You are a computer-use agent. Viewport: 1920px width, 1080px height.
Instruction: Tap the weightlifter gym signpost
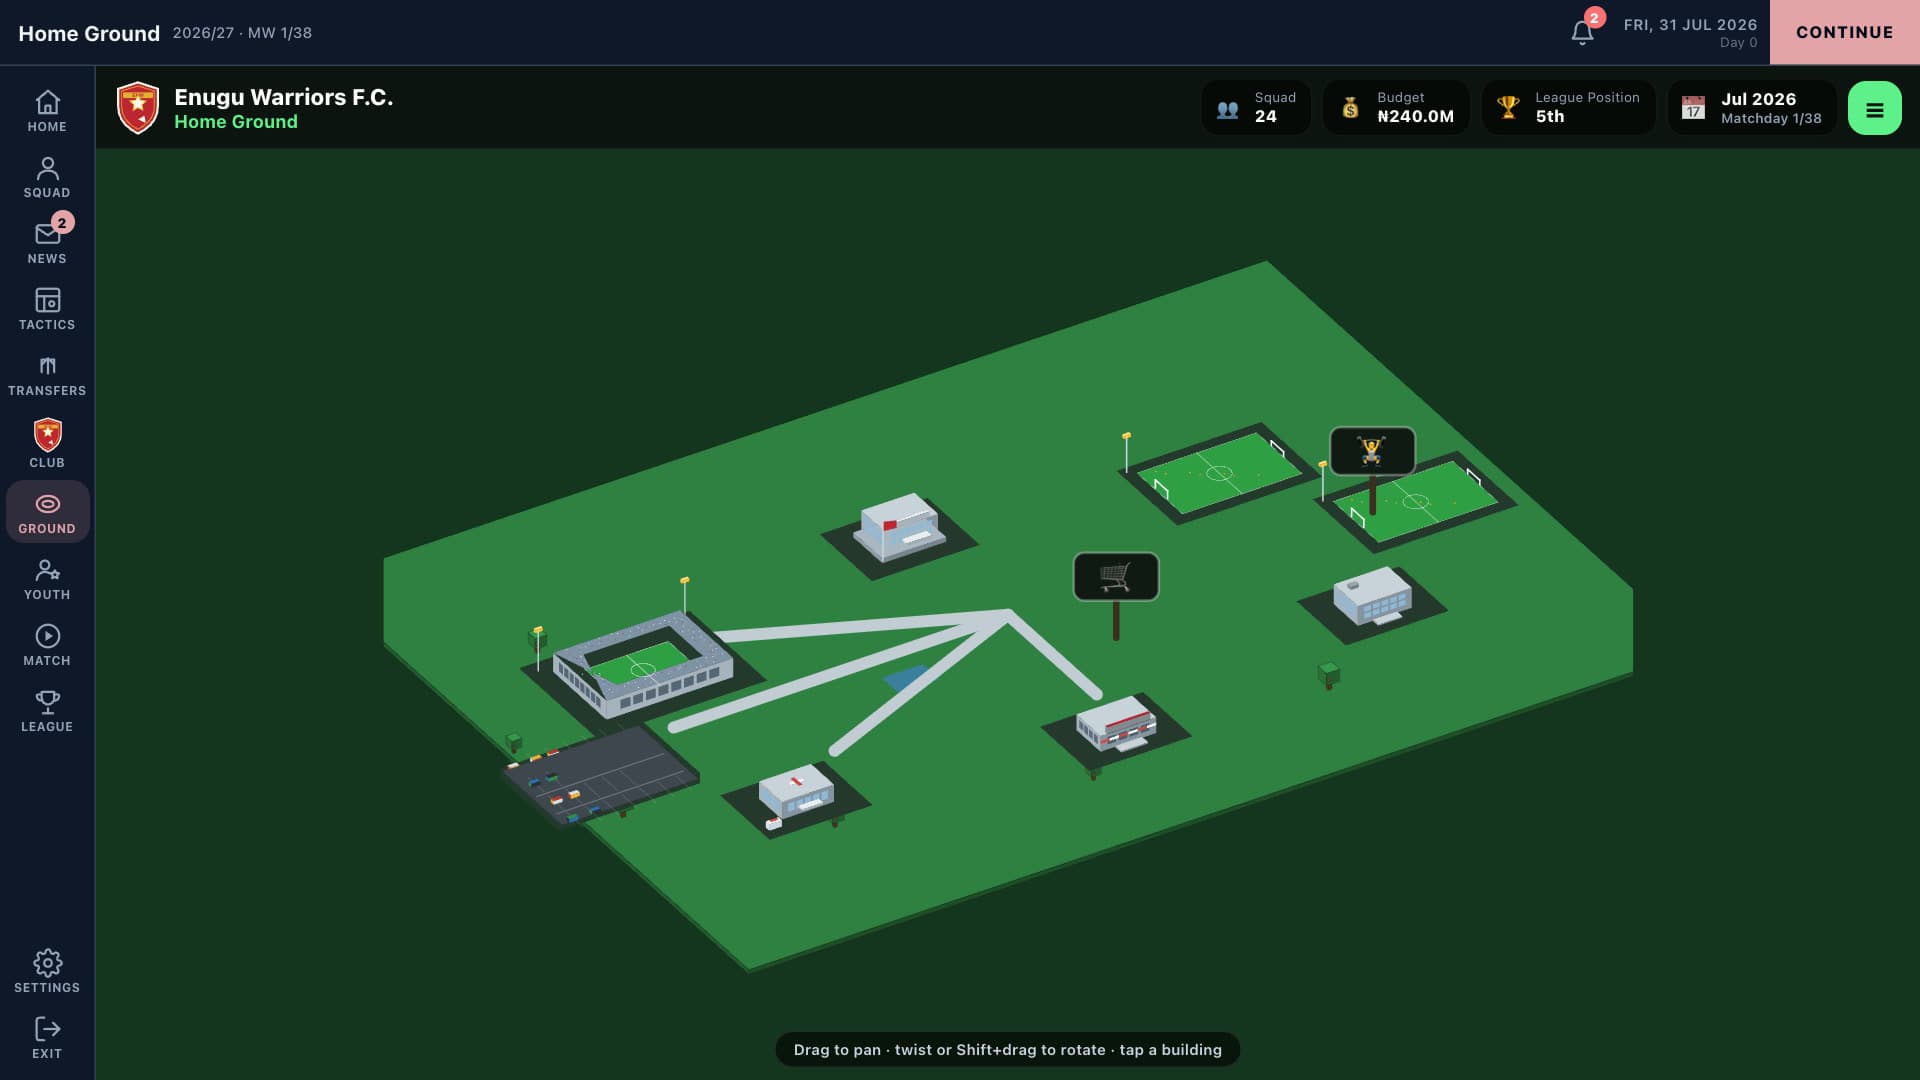[x=1372, y=452]
